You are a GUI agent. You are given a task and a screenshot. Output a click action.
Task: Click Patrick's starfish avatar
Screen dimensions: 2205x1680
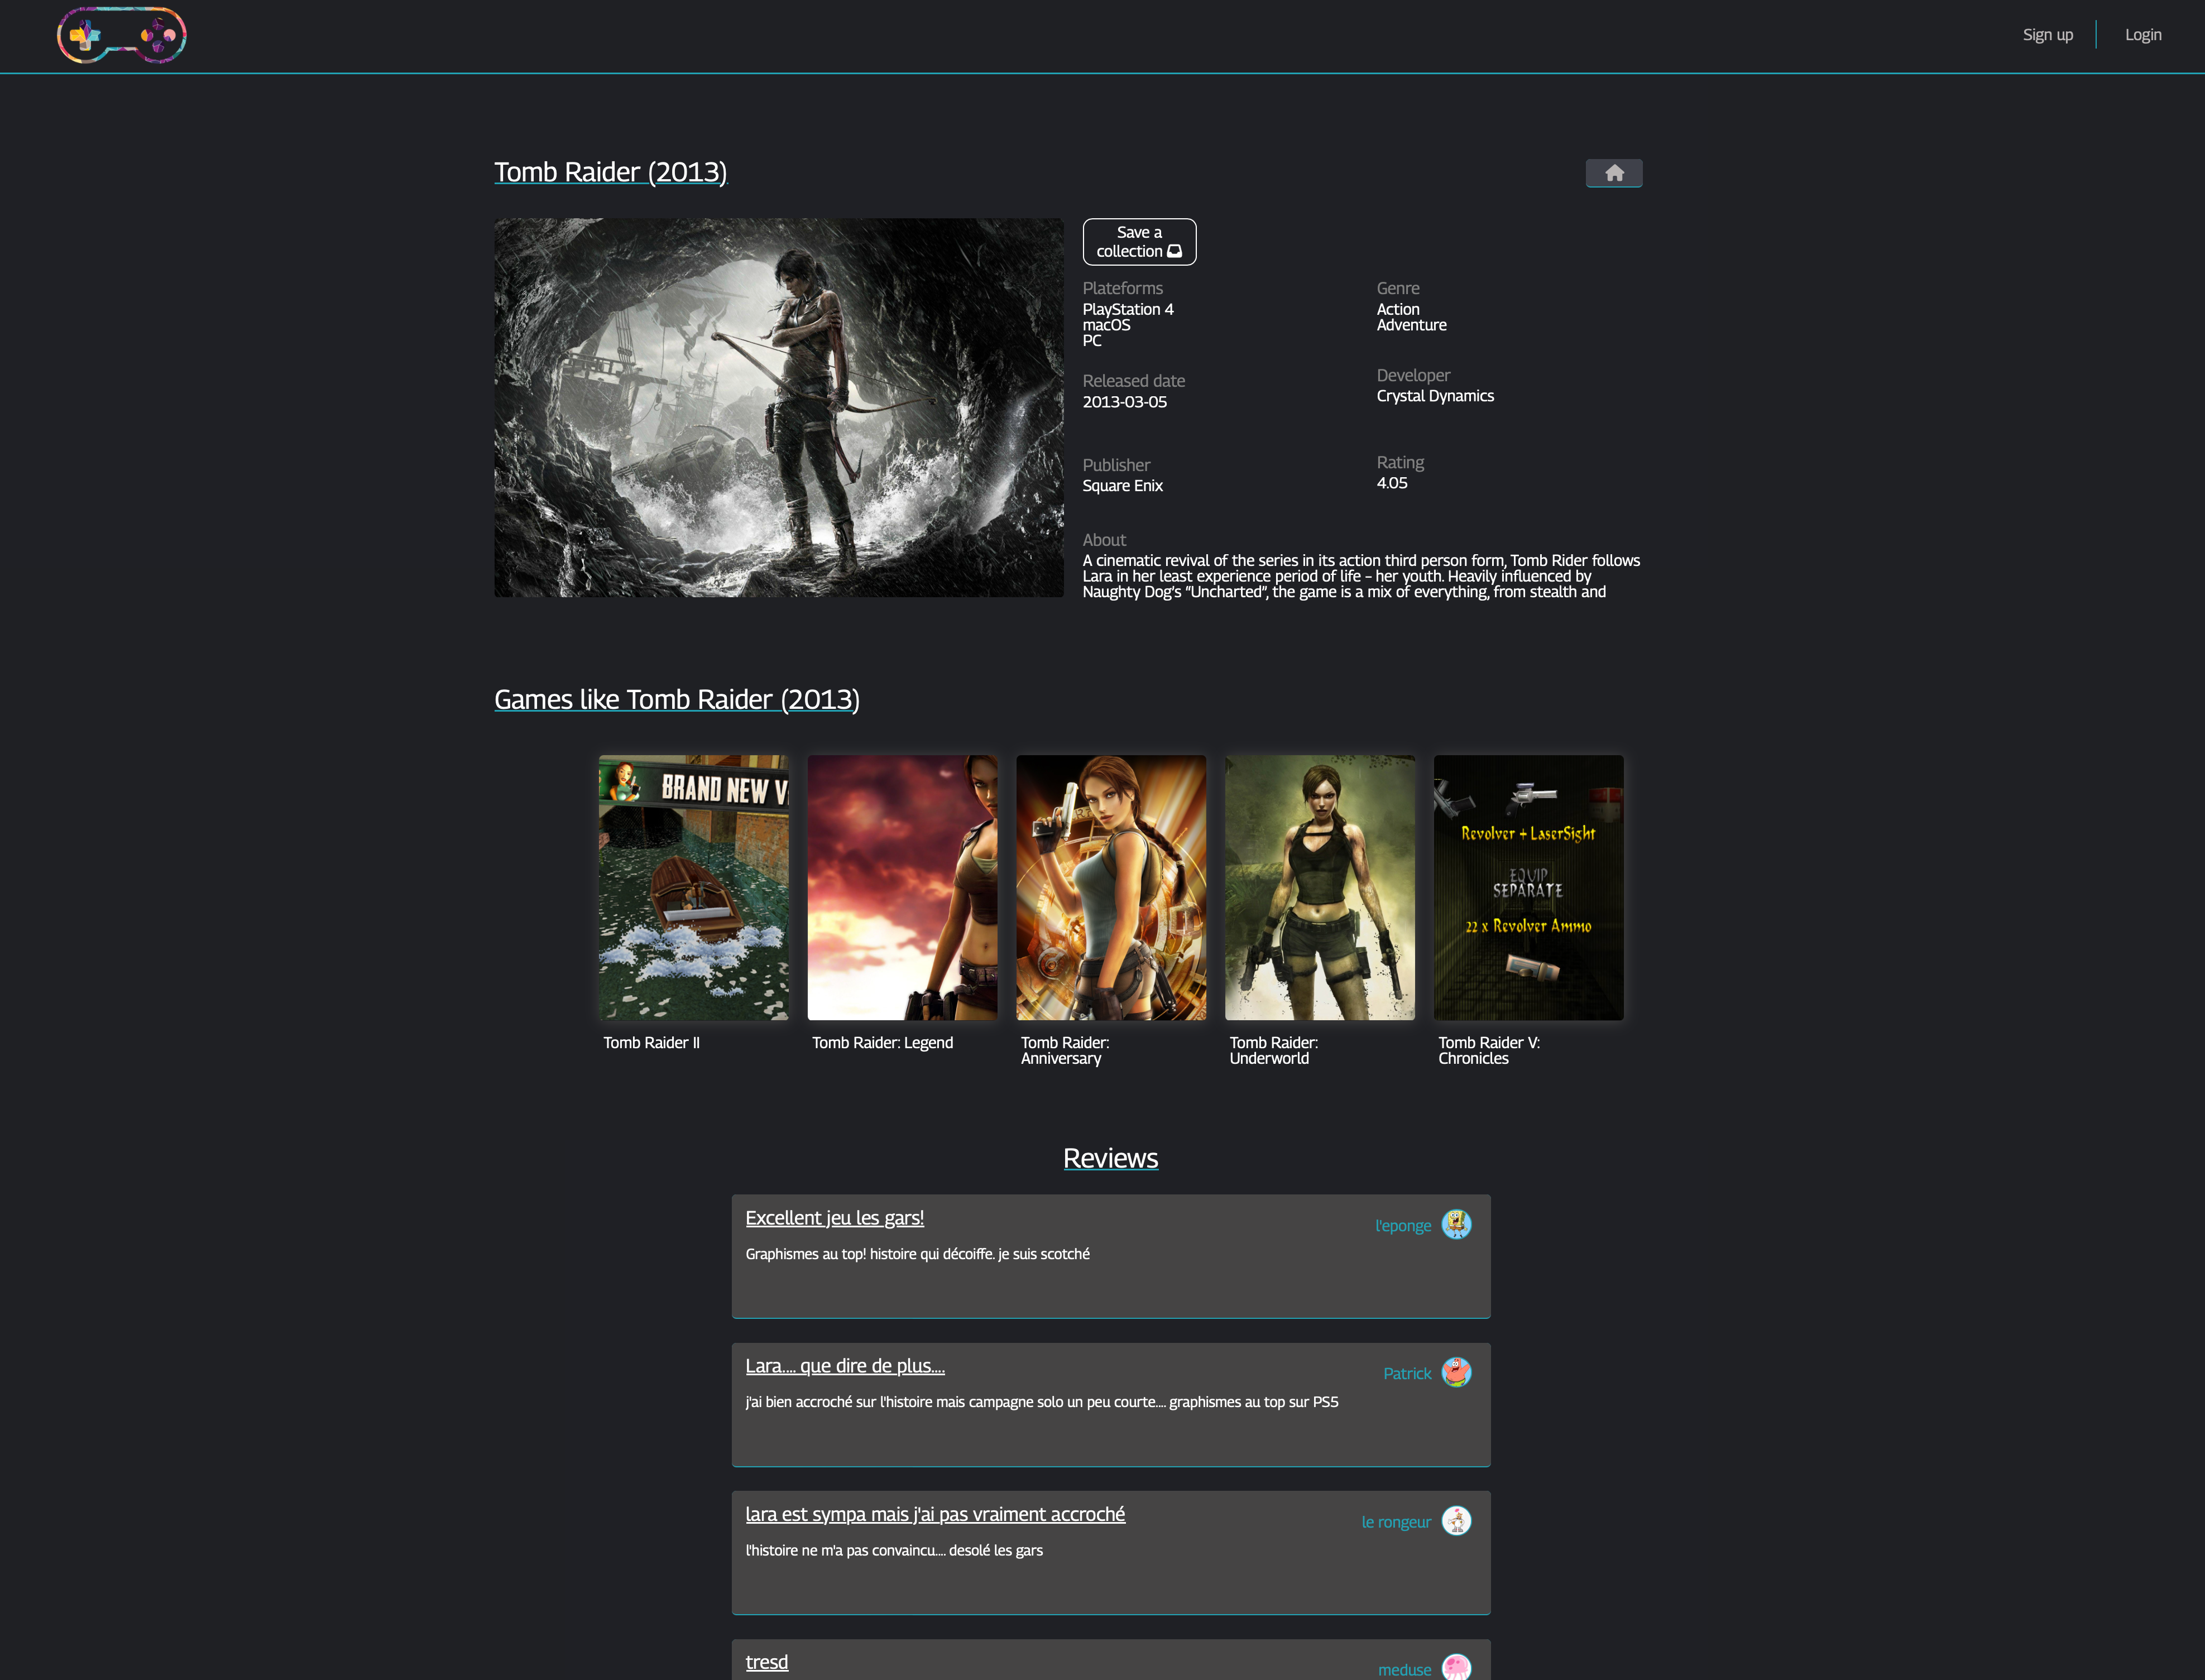click(x=1457, y=1373)
